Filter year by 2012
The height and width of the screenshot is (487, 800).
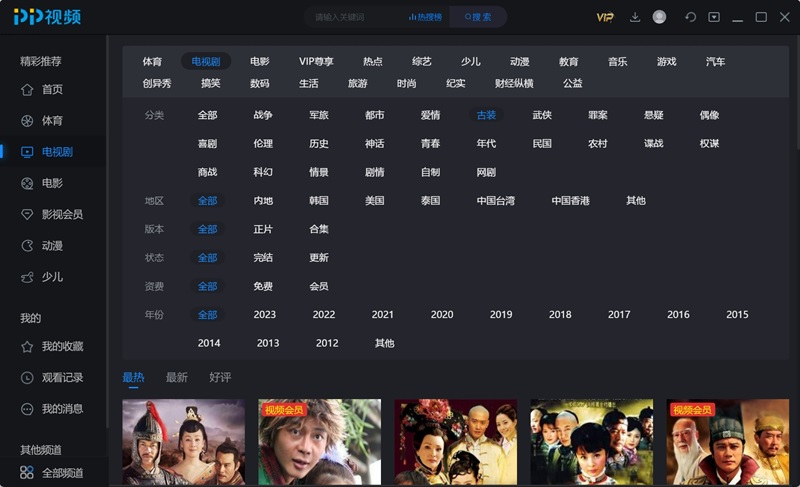coord(327,343)
